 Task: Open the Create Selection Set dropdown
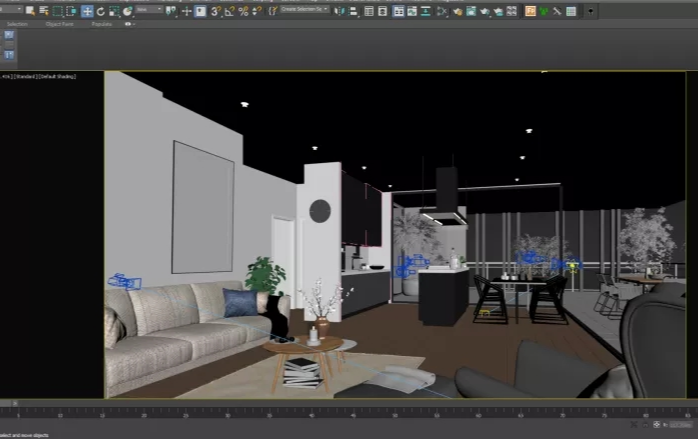304,9
